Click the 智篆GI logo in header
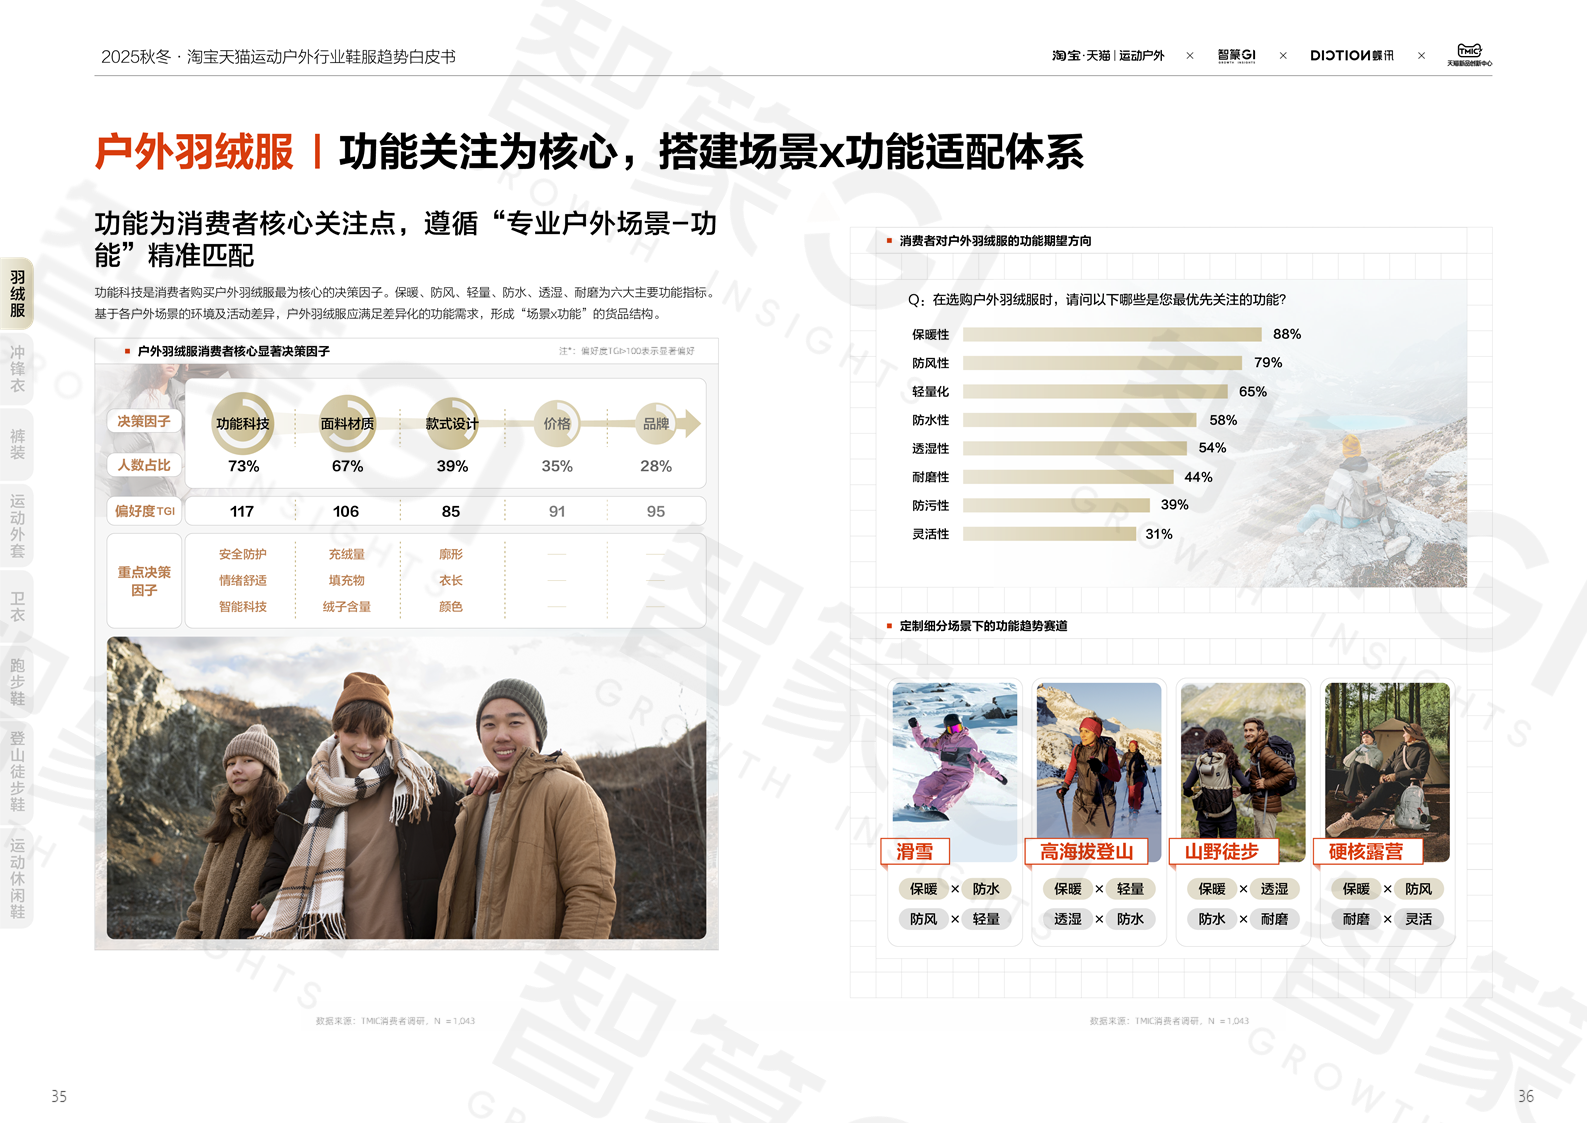 [1236, 56]
